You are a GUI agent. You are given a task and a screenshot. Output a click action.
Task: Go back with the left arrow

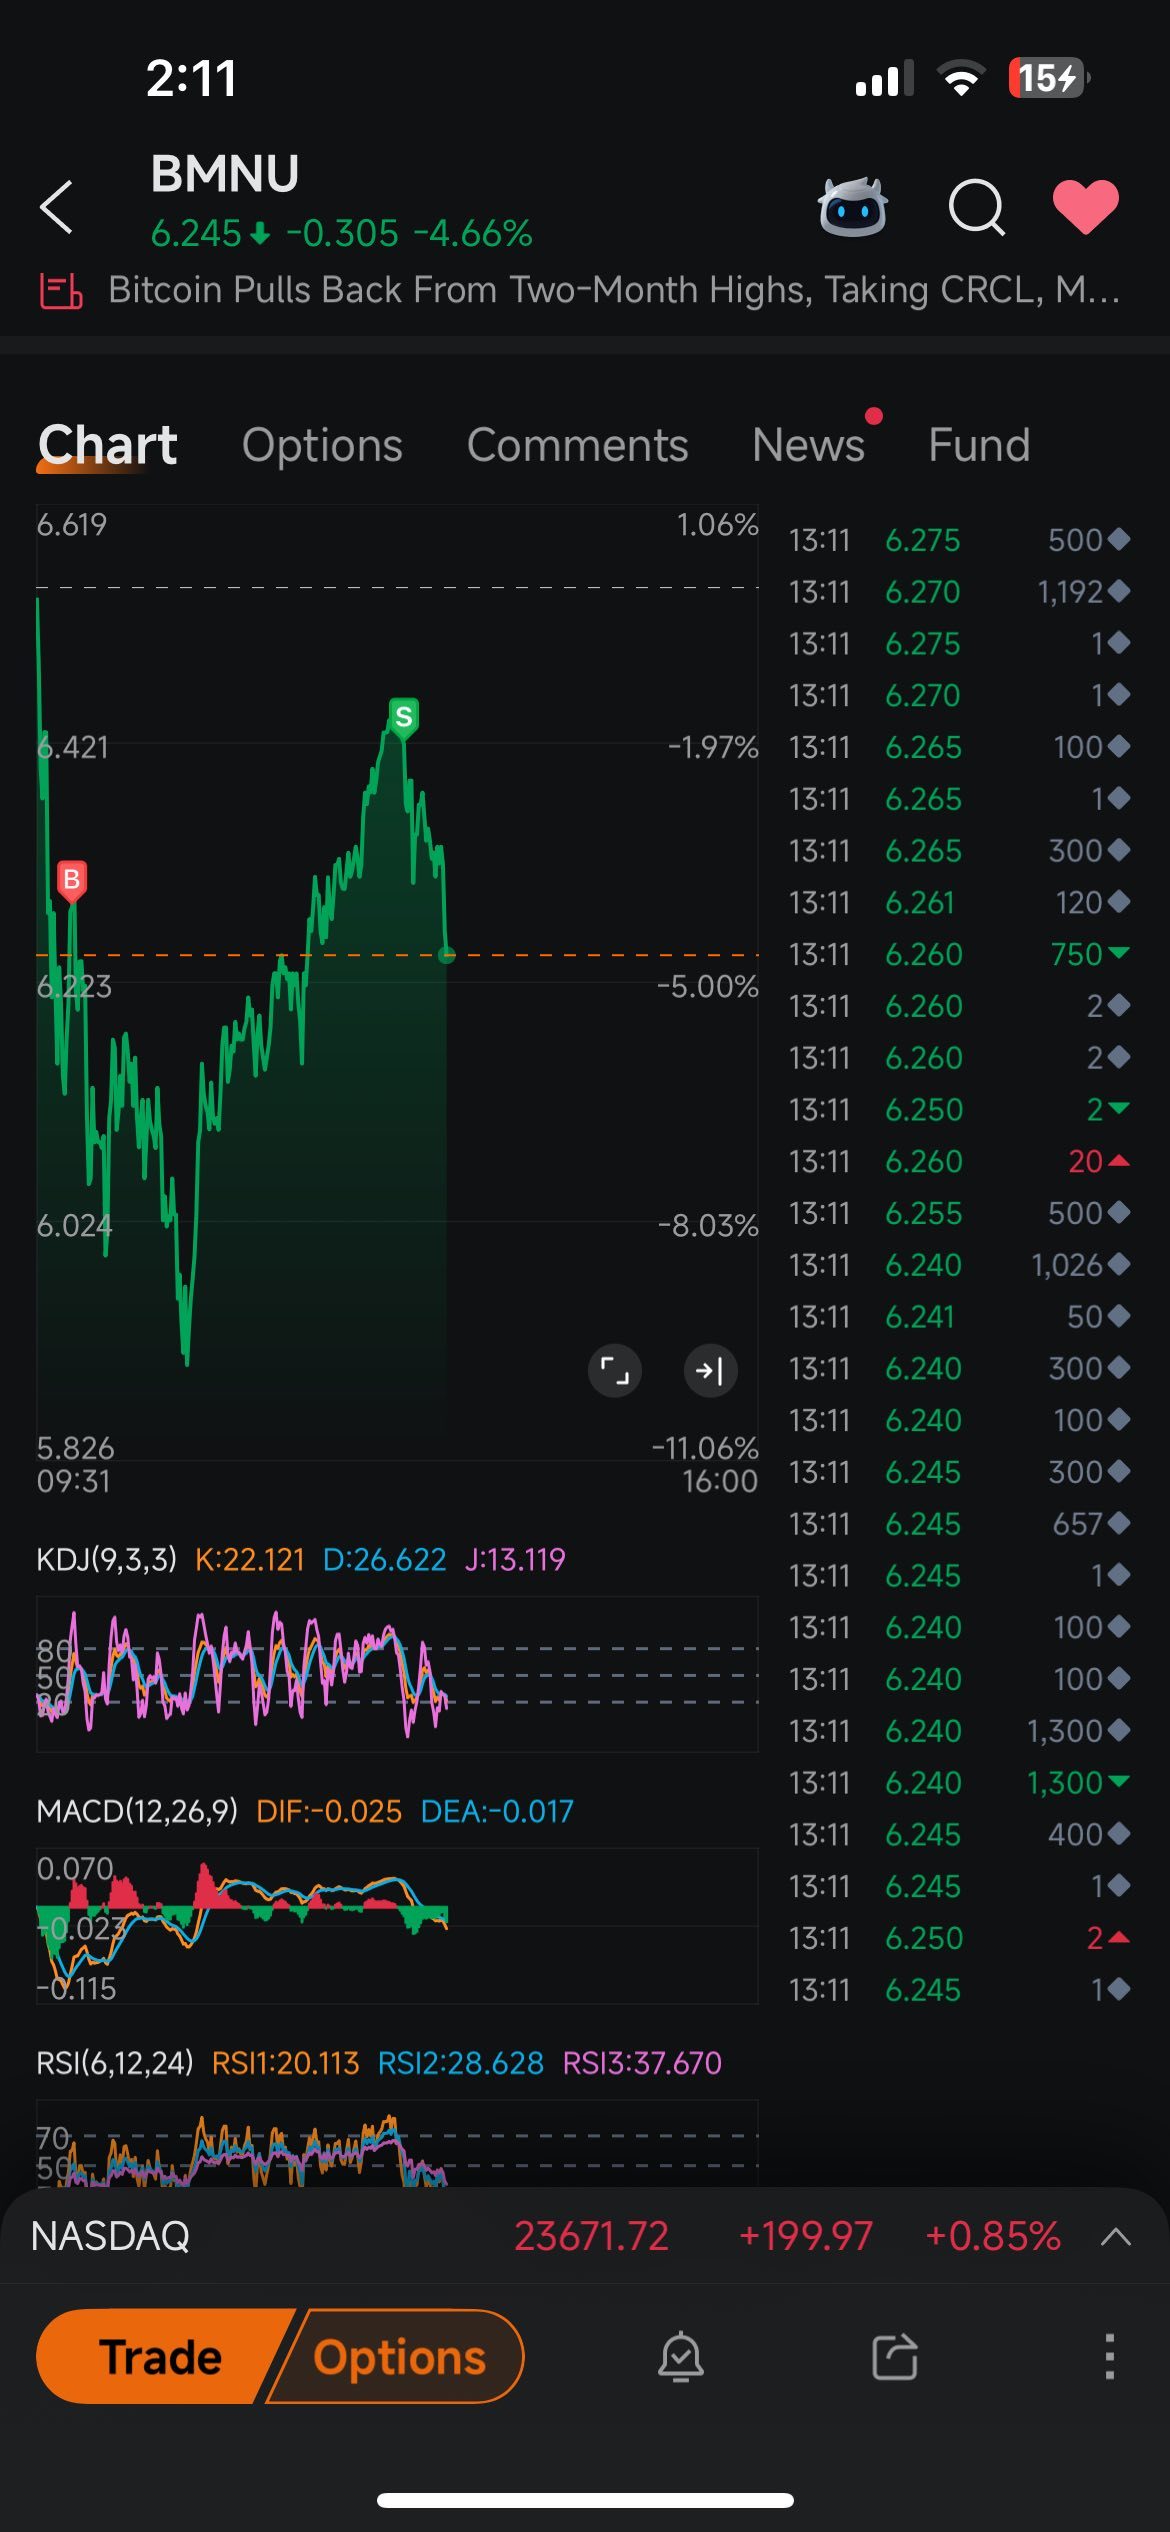coord(56,207)
